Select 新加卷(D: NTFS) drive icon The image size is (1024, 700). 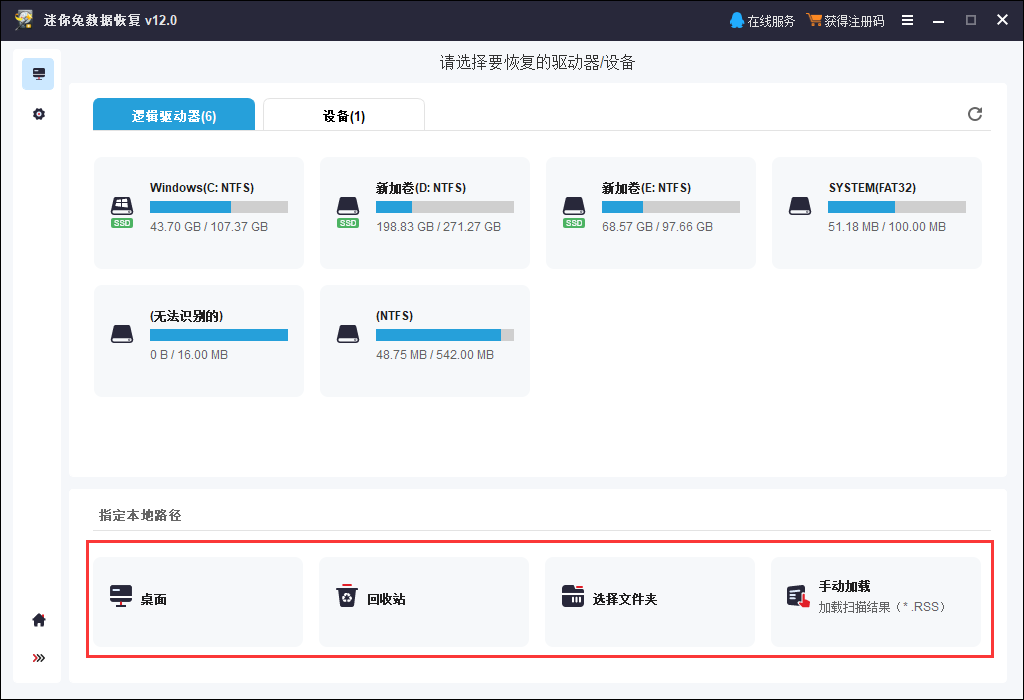(348, 212)
